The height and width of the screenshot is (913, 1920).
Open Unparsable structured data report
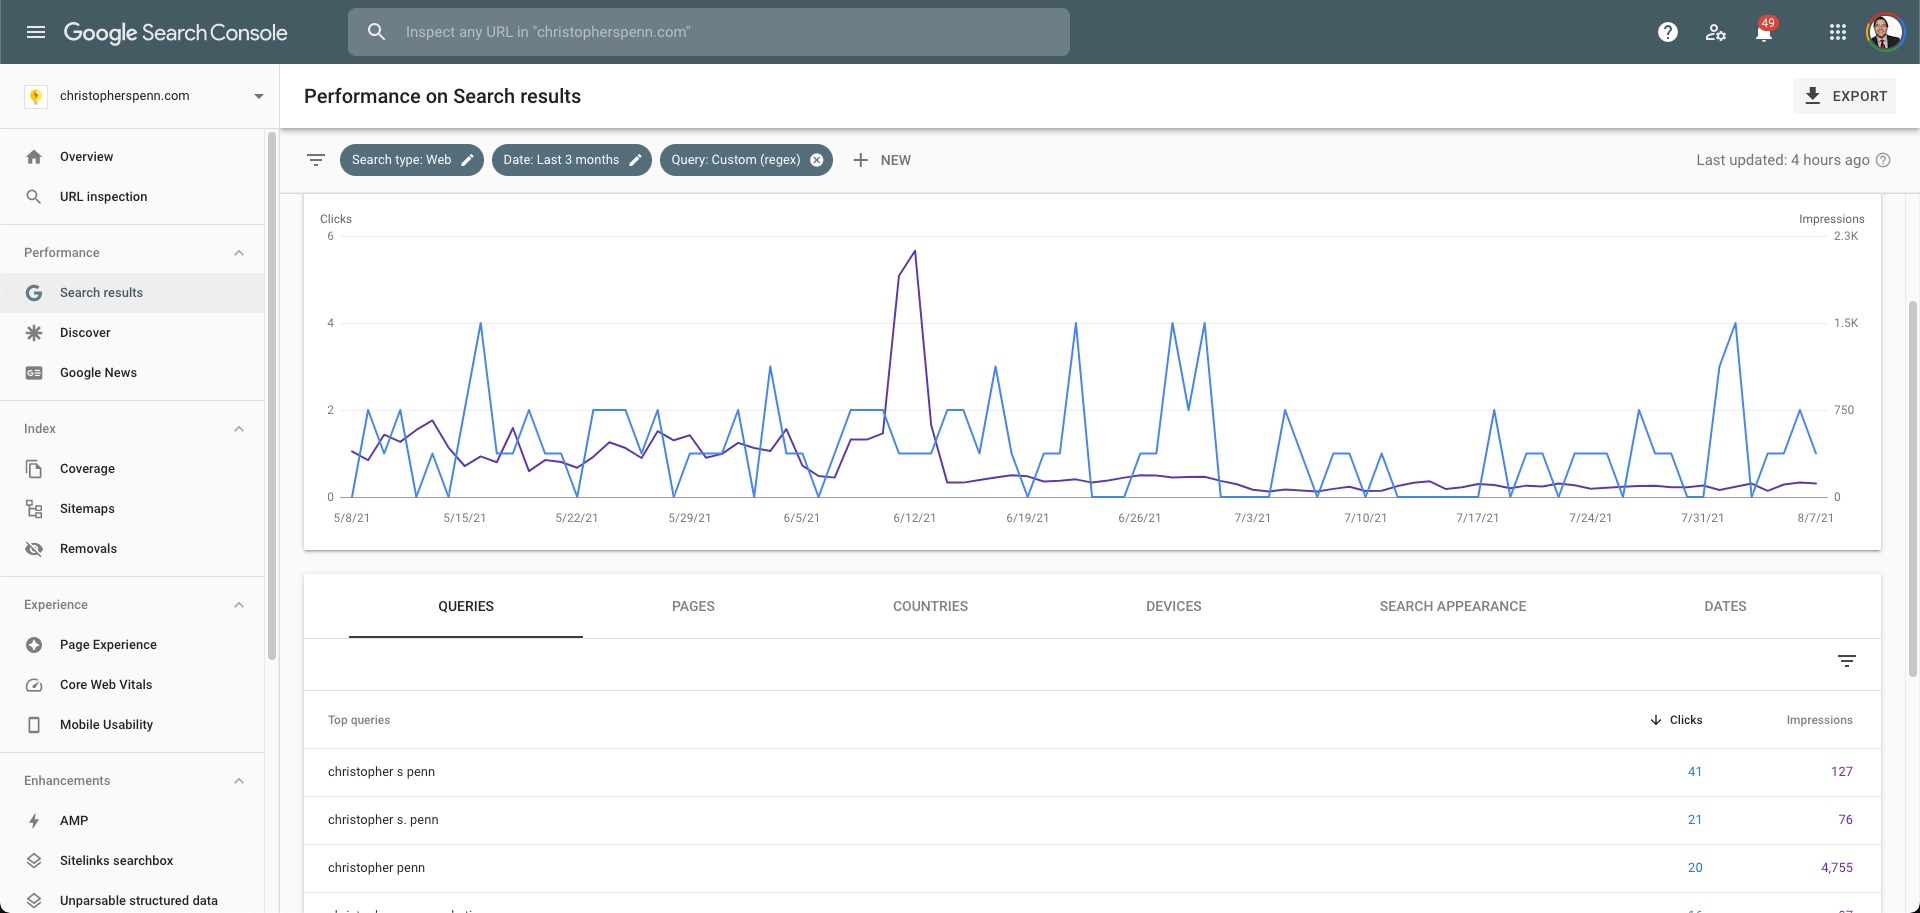[132, 901]
